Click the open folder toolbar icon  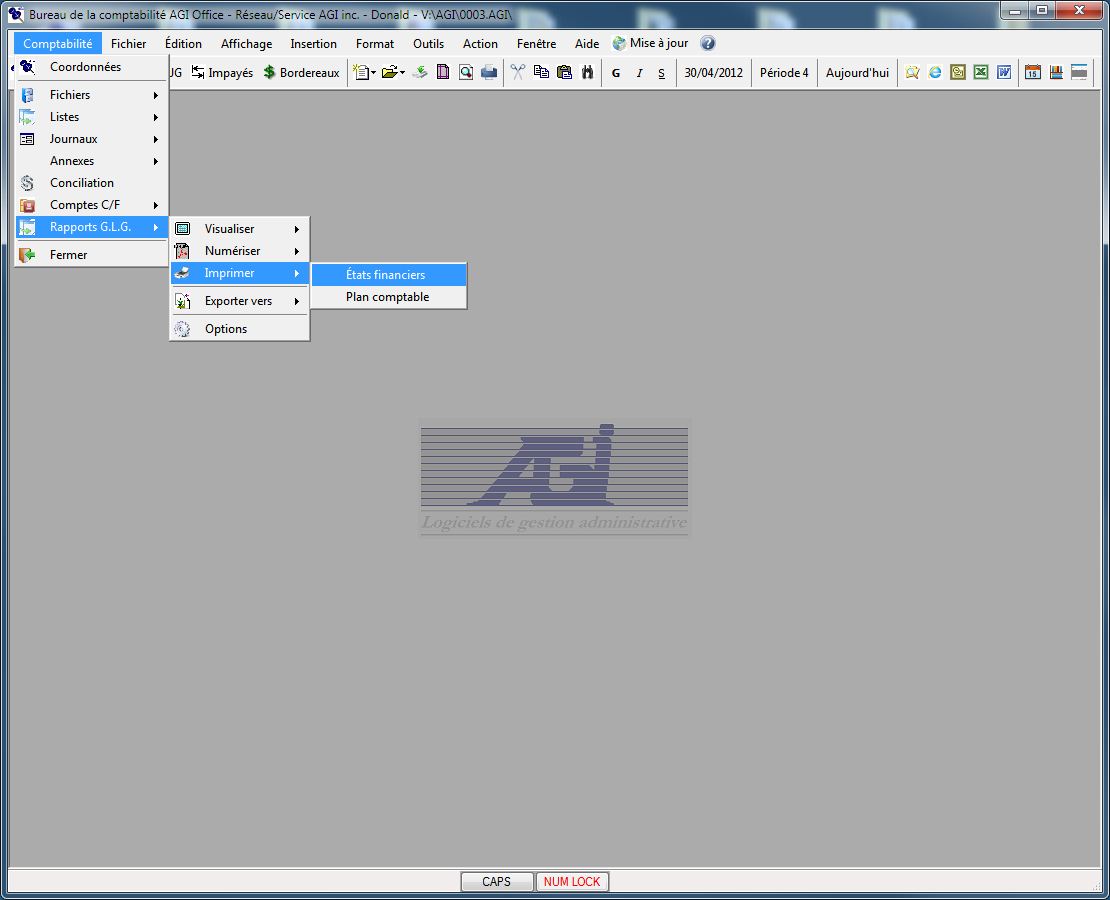[x=389, y=72]
